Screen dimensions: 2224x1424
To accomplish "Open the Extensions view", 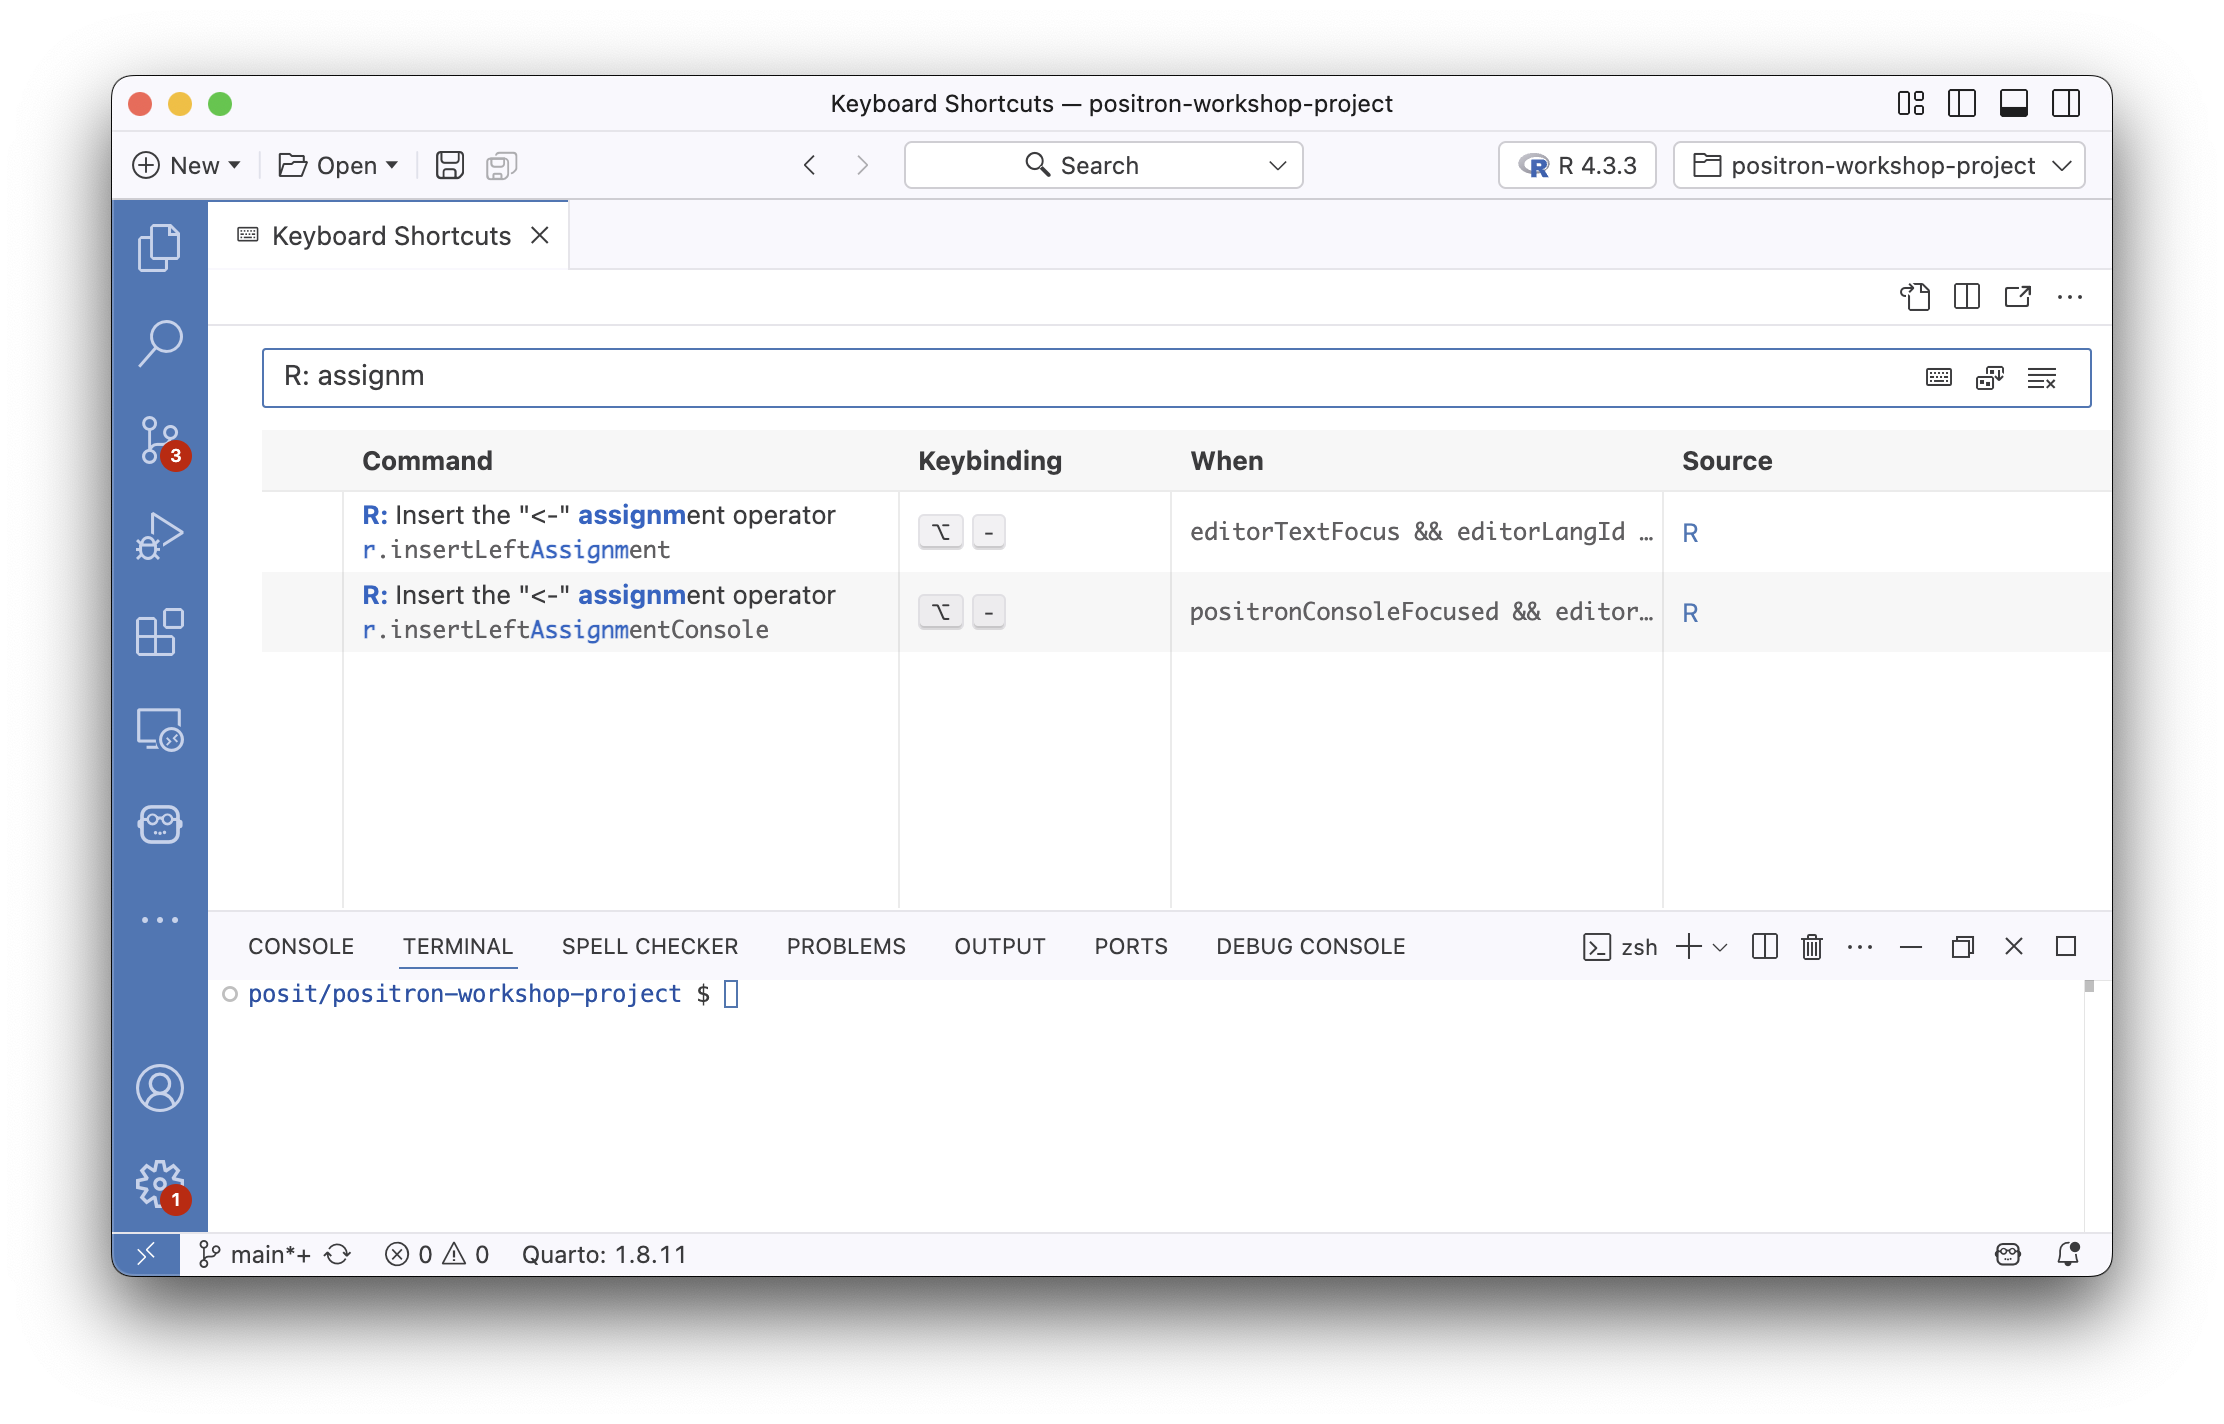I will 159,632.
